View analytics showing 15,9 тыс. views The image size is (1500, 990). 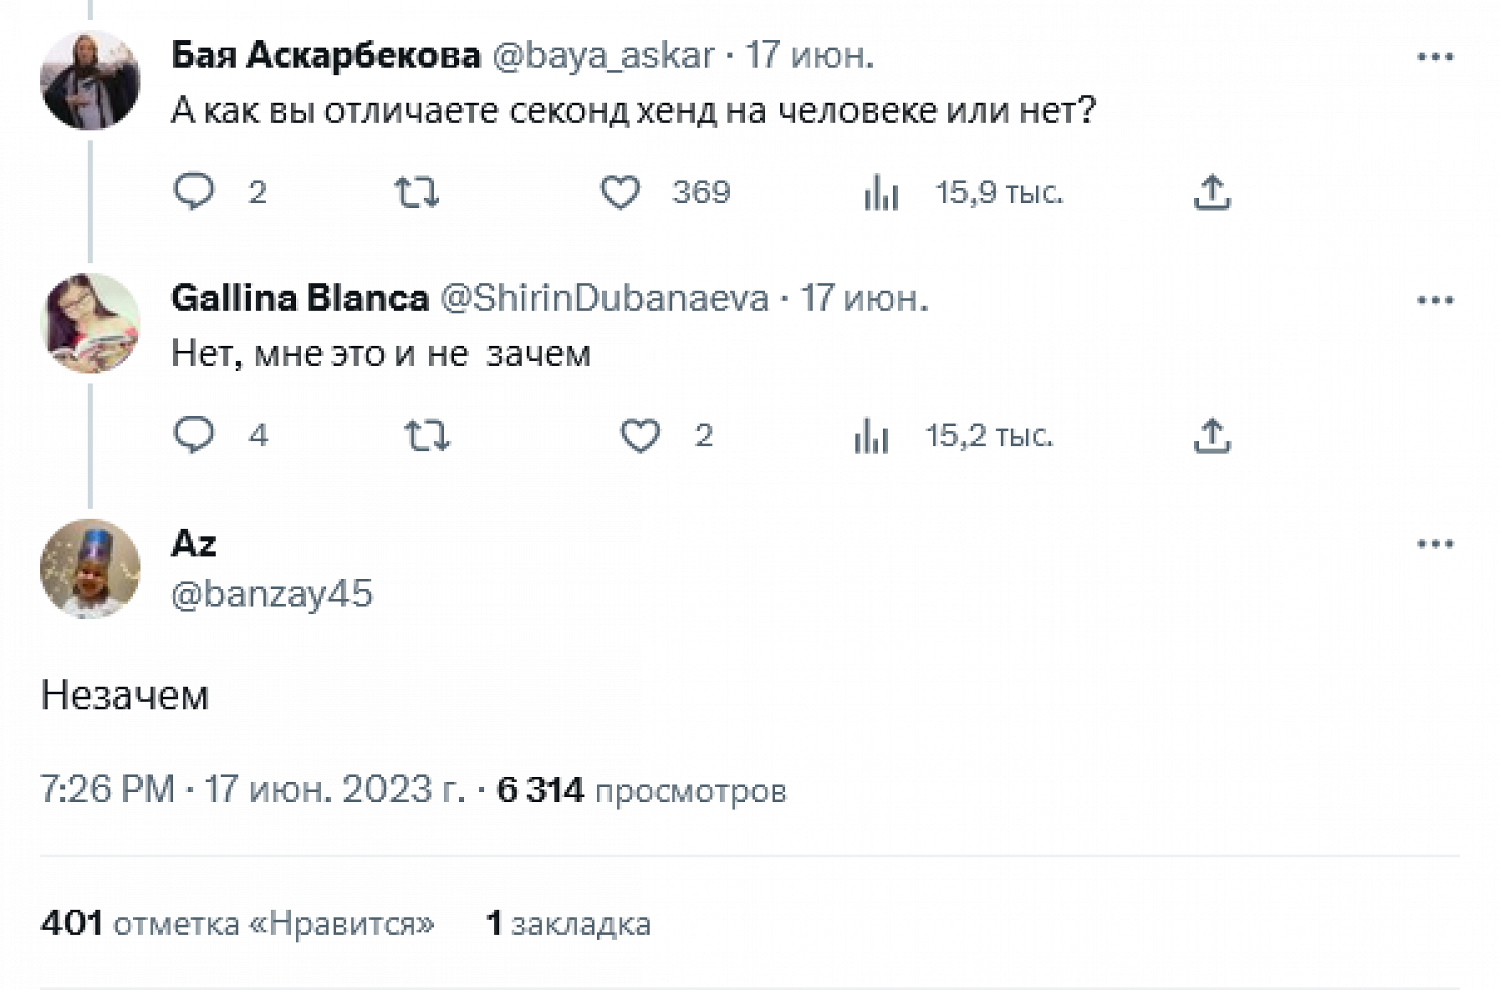coord(881,191)
